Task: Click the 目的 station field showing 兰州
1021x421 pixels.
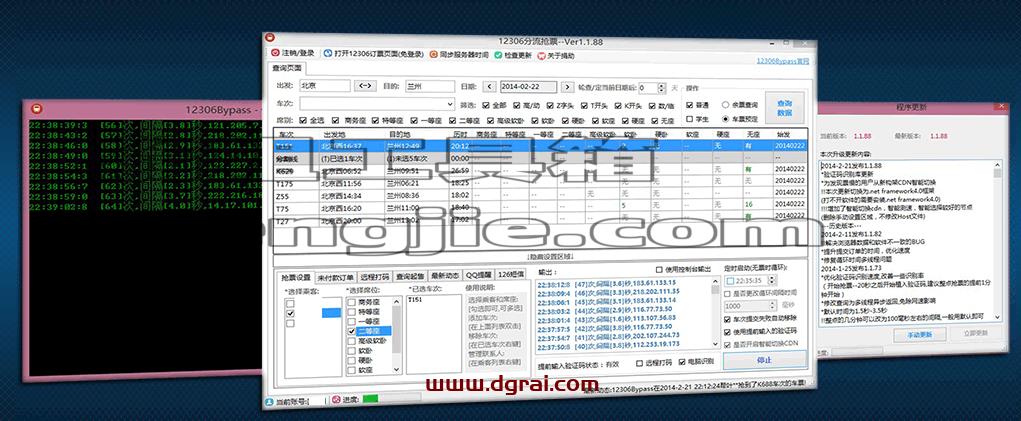Action: 429,86
